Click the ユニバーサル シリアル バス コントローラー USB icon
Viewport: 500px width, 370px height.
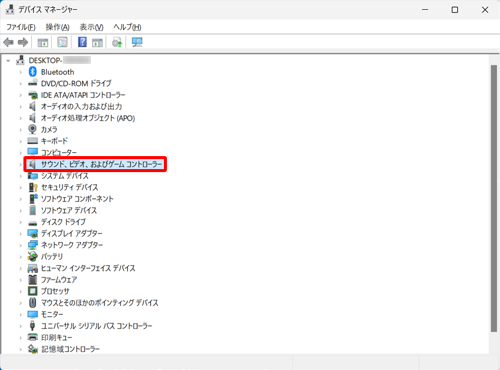tap(32, 326)
